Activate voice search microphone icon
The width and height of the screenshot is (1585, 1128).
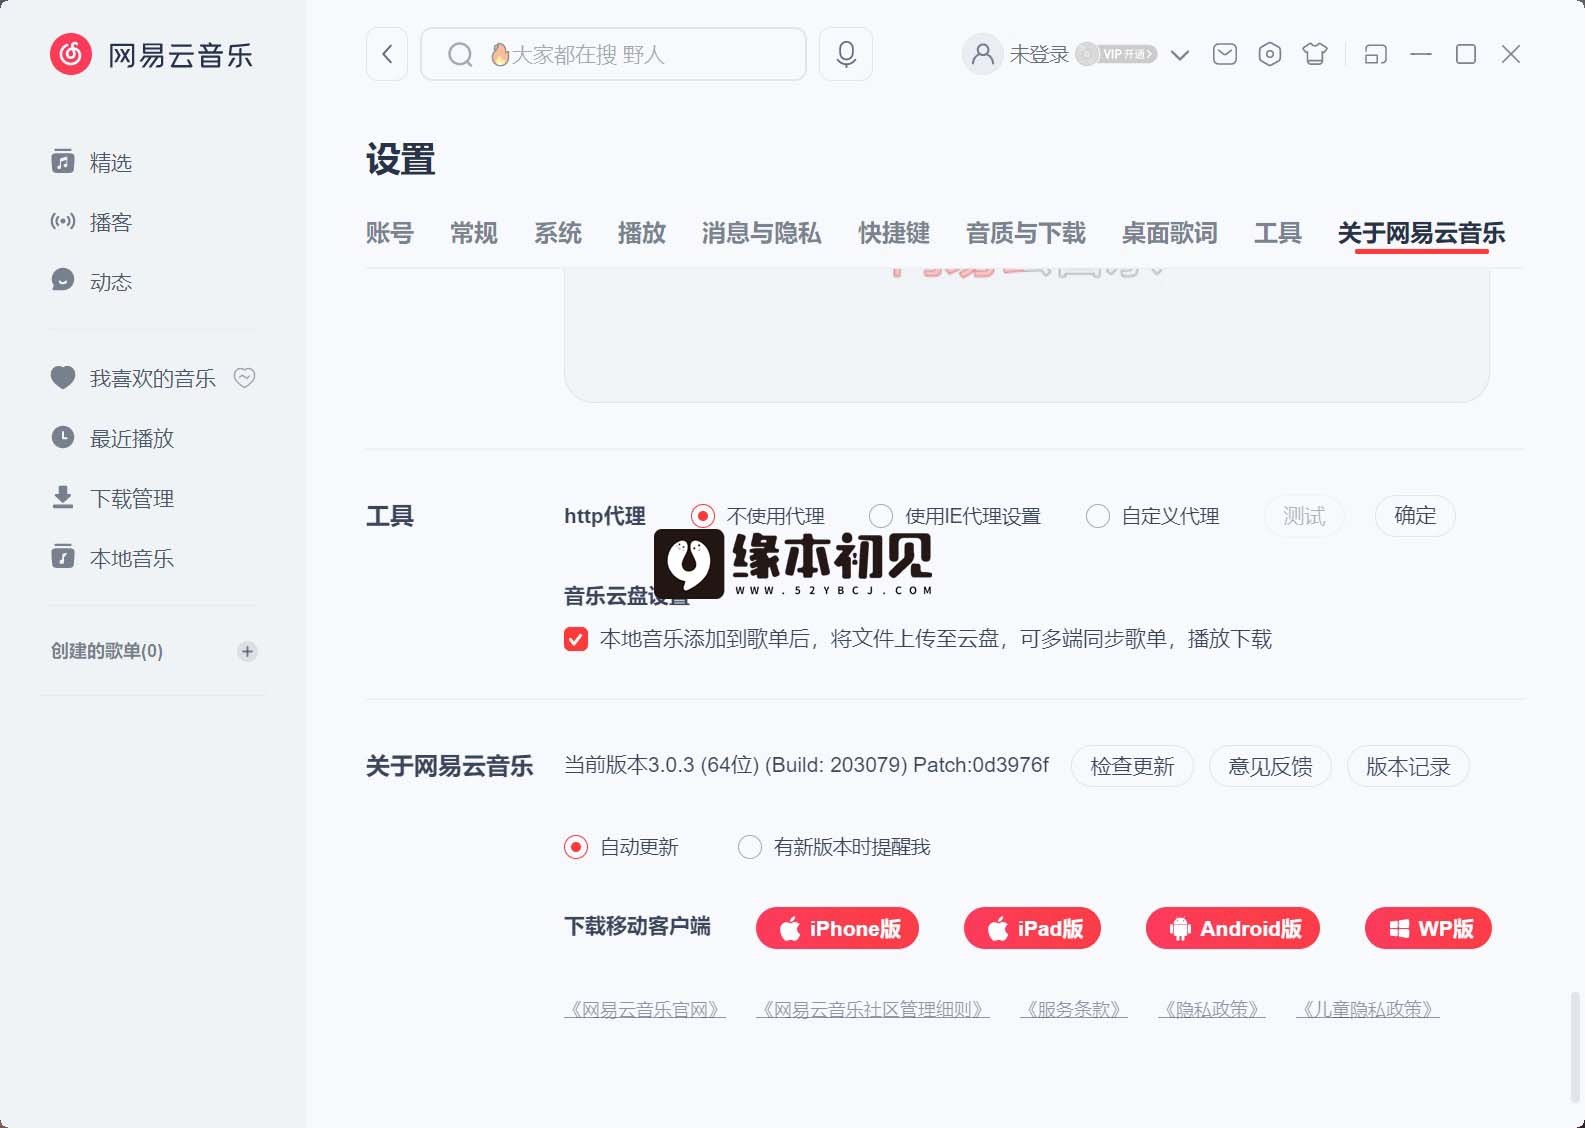pyautogui.click(x=846, y=54)
